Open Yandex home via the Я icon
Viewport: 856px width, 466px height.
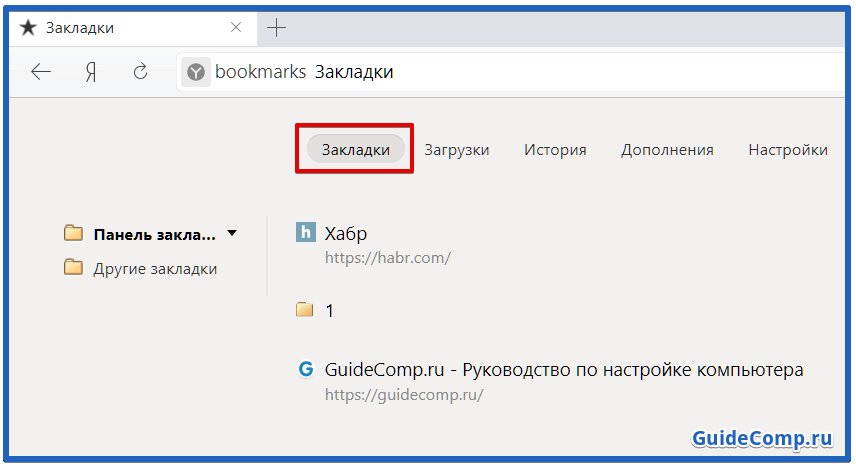pos(91,71)
